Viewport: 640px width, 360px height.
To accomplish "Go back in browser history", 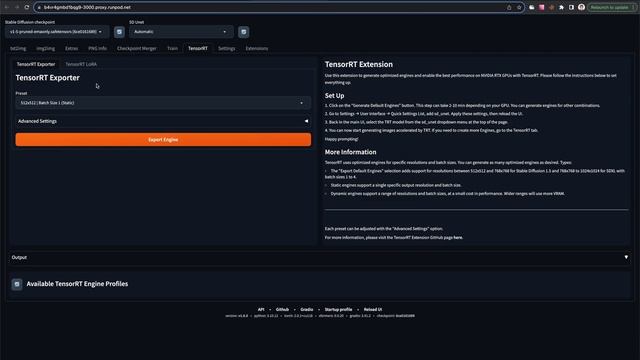I will [7, 7].
